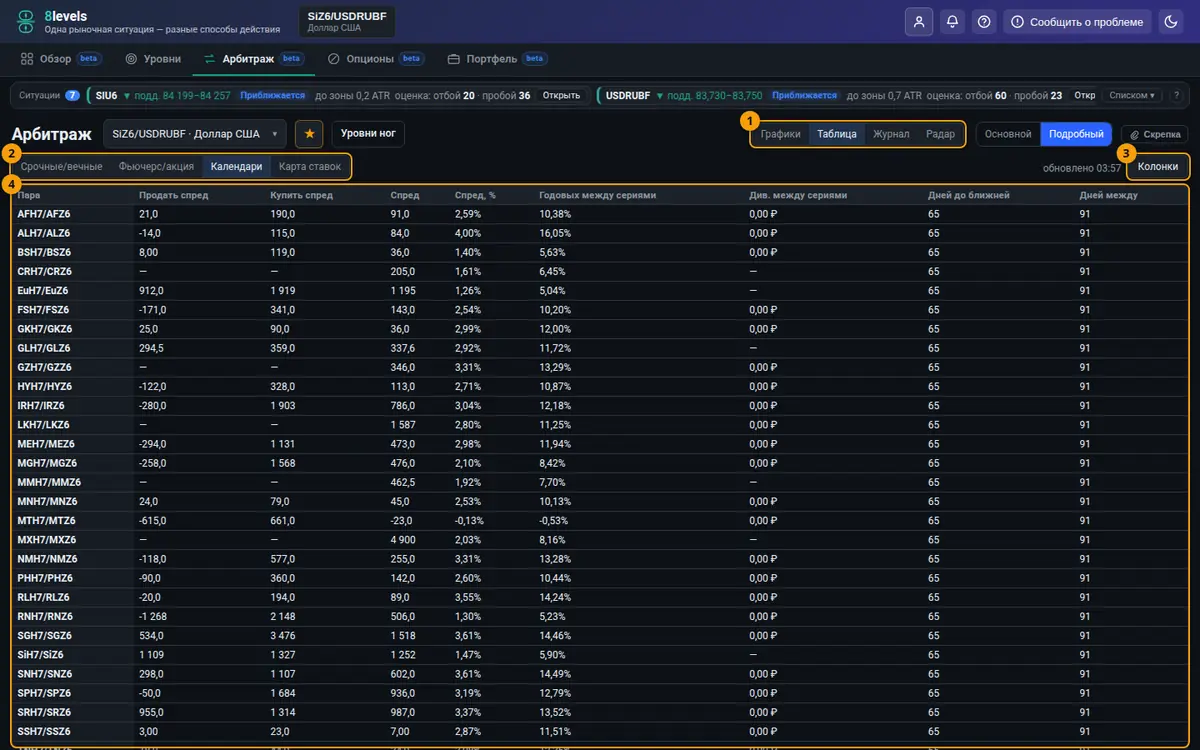
Task: Select the Карта ставок tab
Action: pos(310,166)
